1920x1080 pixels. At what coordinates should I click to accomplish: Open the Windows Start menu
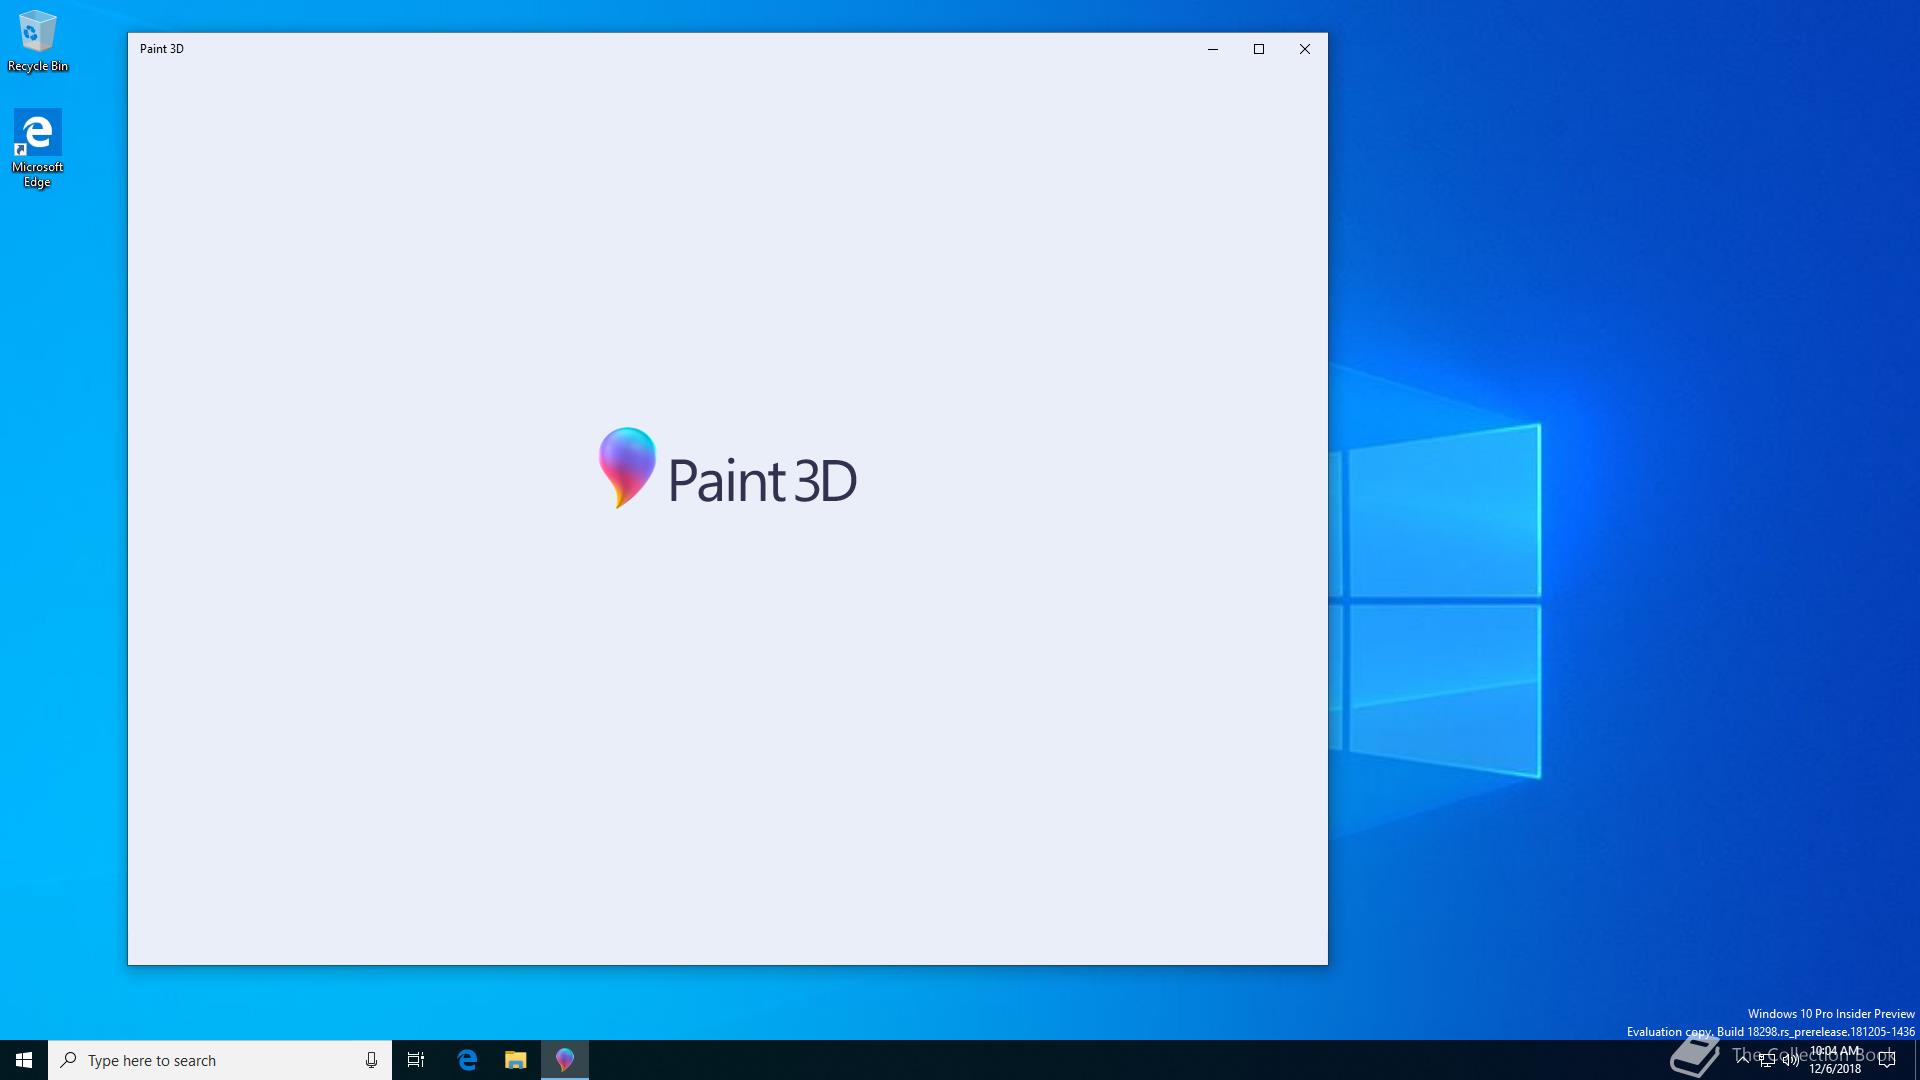tap(24, 1060)
